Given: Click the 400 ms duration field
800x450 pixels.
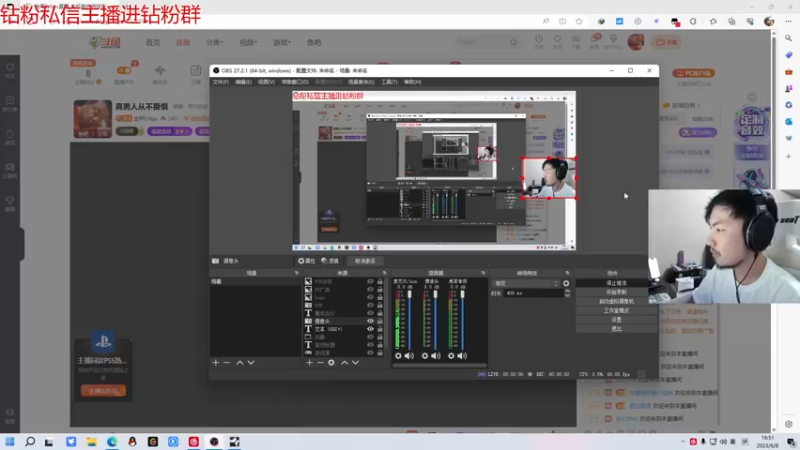Looking at the screenshot, I should [x=533, y=293].
